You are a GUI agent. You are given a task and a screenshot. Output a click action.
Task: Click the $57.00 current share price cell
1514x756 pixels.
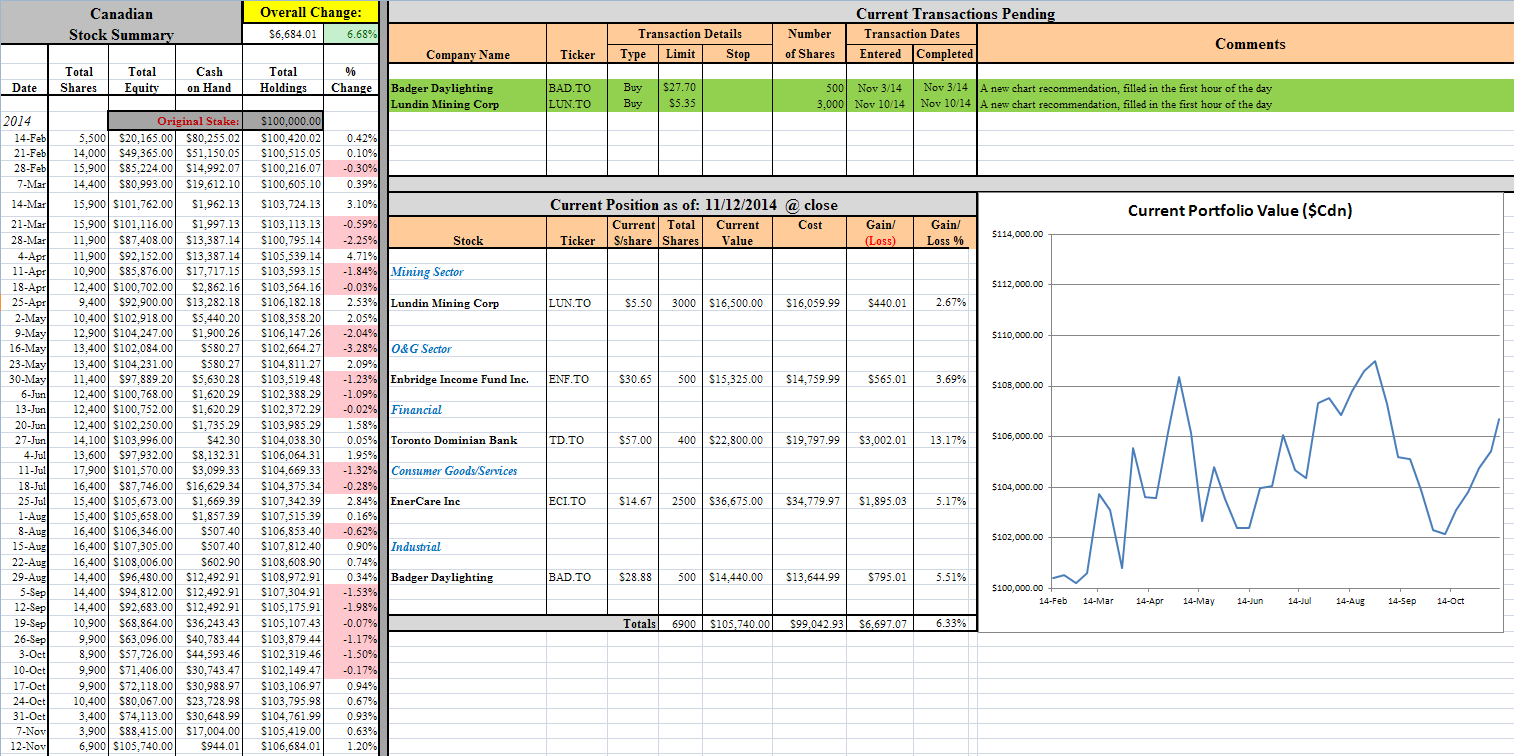click(634, 440)
